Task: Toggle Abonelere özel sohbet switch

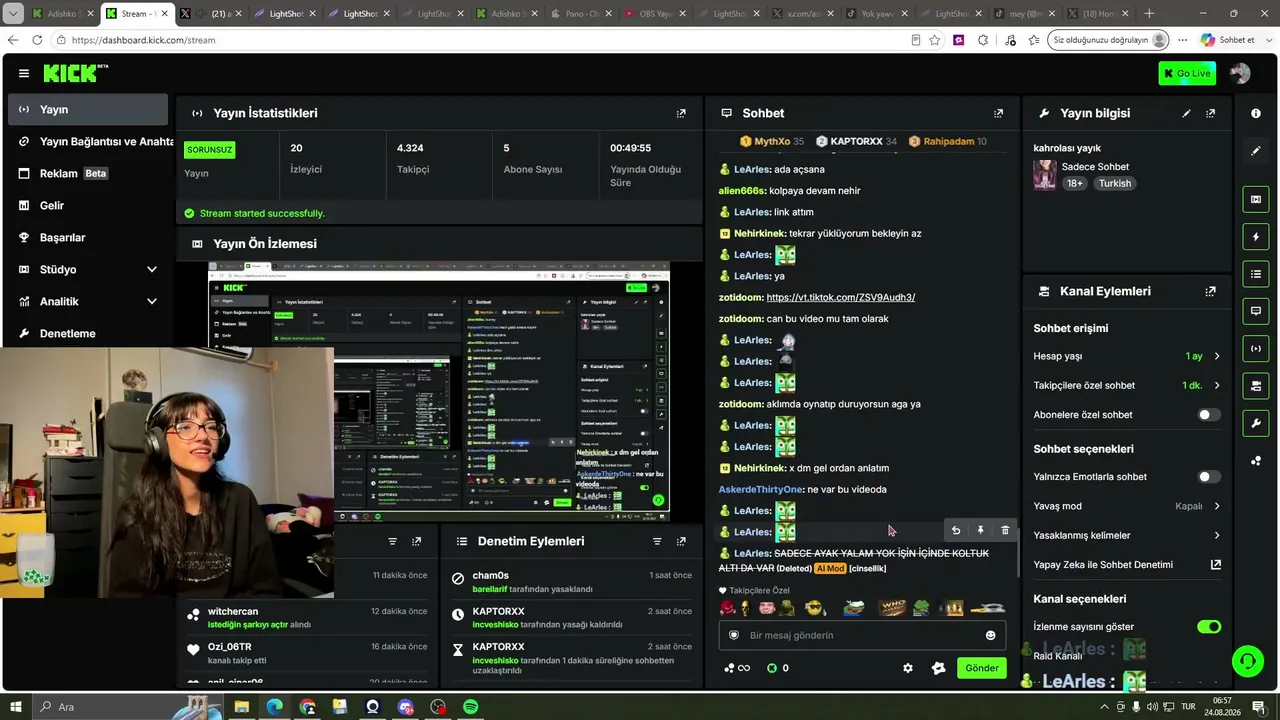Action: tap(1209, 415)
